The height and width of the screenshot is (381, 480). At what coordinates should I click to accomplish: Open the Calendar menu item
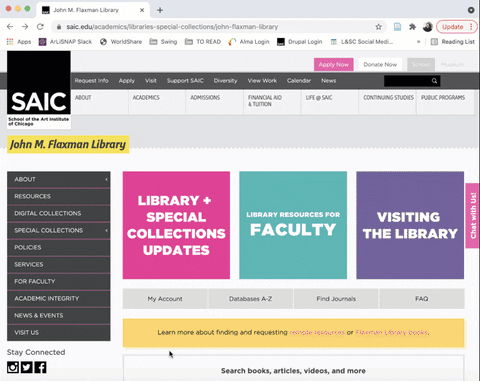coord(299,81)
